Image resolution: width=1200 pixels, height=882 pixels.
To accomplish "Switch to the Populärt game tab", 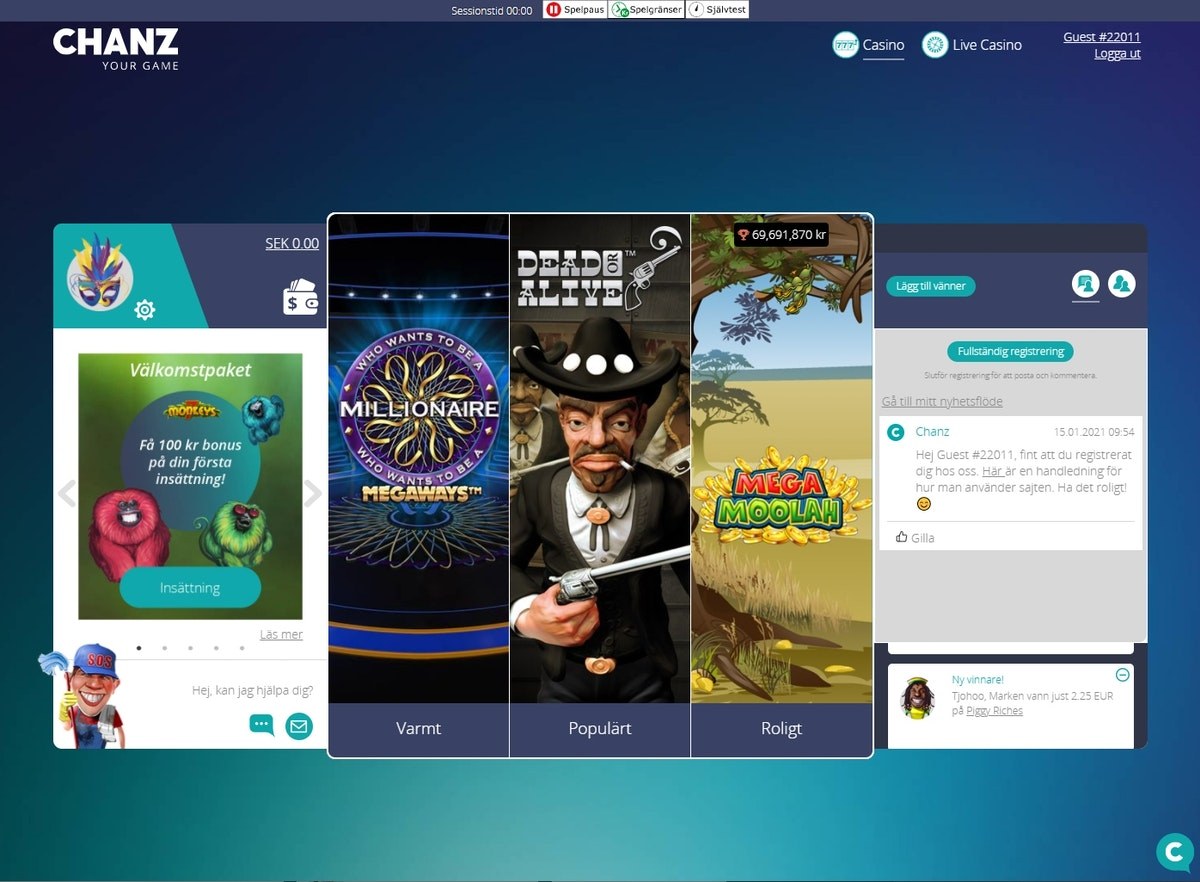I will (599, 729).
